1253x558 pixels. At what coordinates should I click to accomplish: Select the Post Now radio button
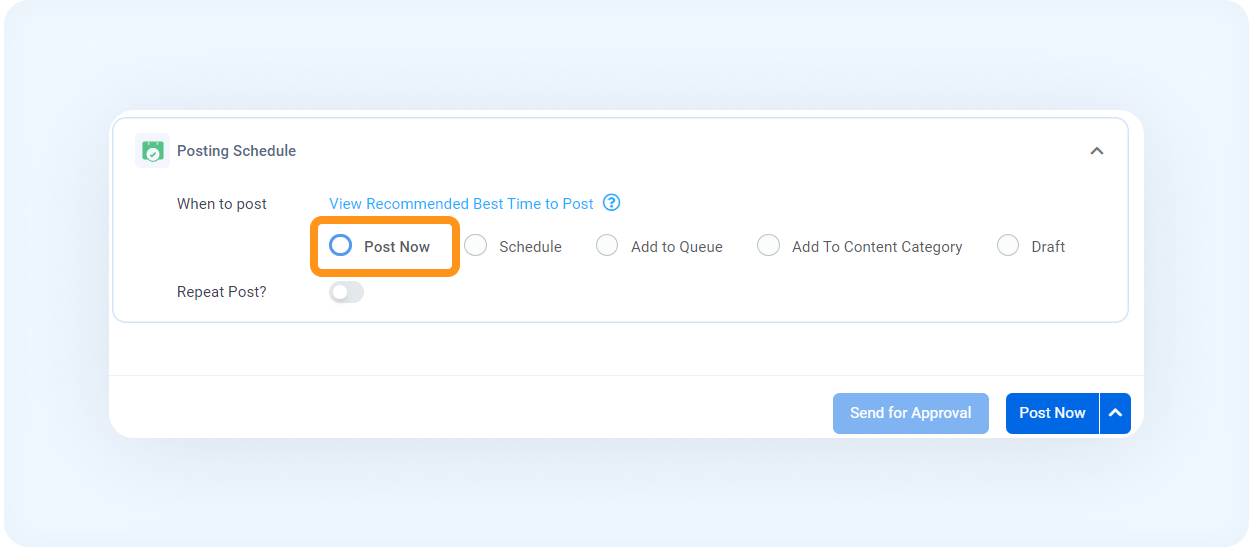[340, 246]
